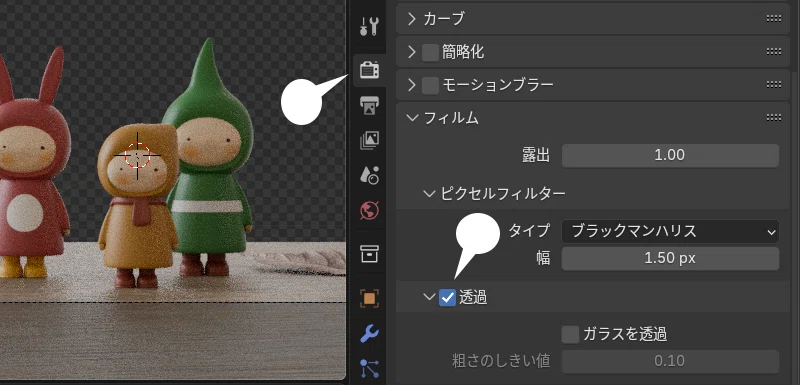
Task: Enable the 簡略化 checkbox
Action: point(431,52)
